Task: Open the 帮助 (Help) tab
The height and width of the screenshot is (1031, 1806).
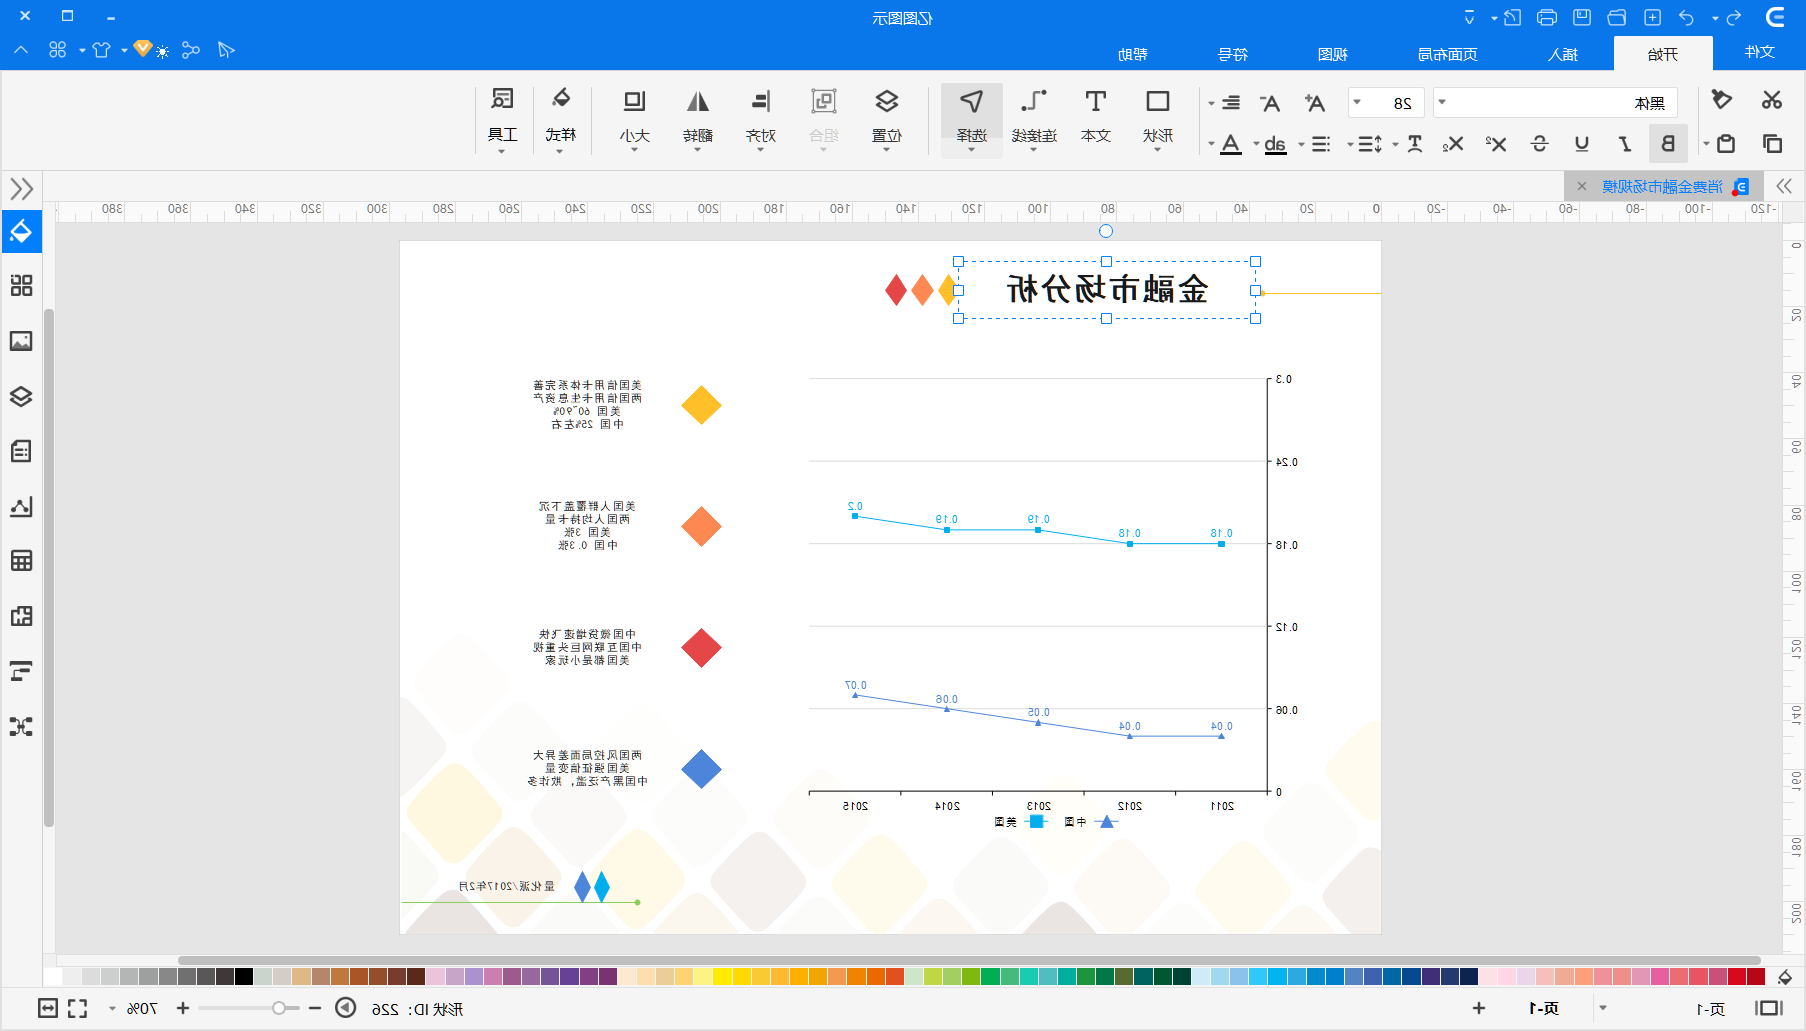Action: (1133, 54)
